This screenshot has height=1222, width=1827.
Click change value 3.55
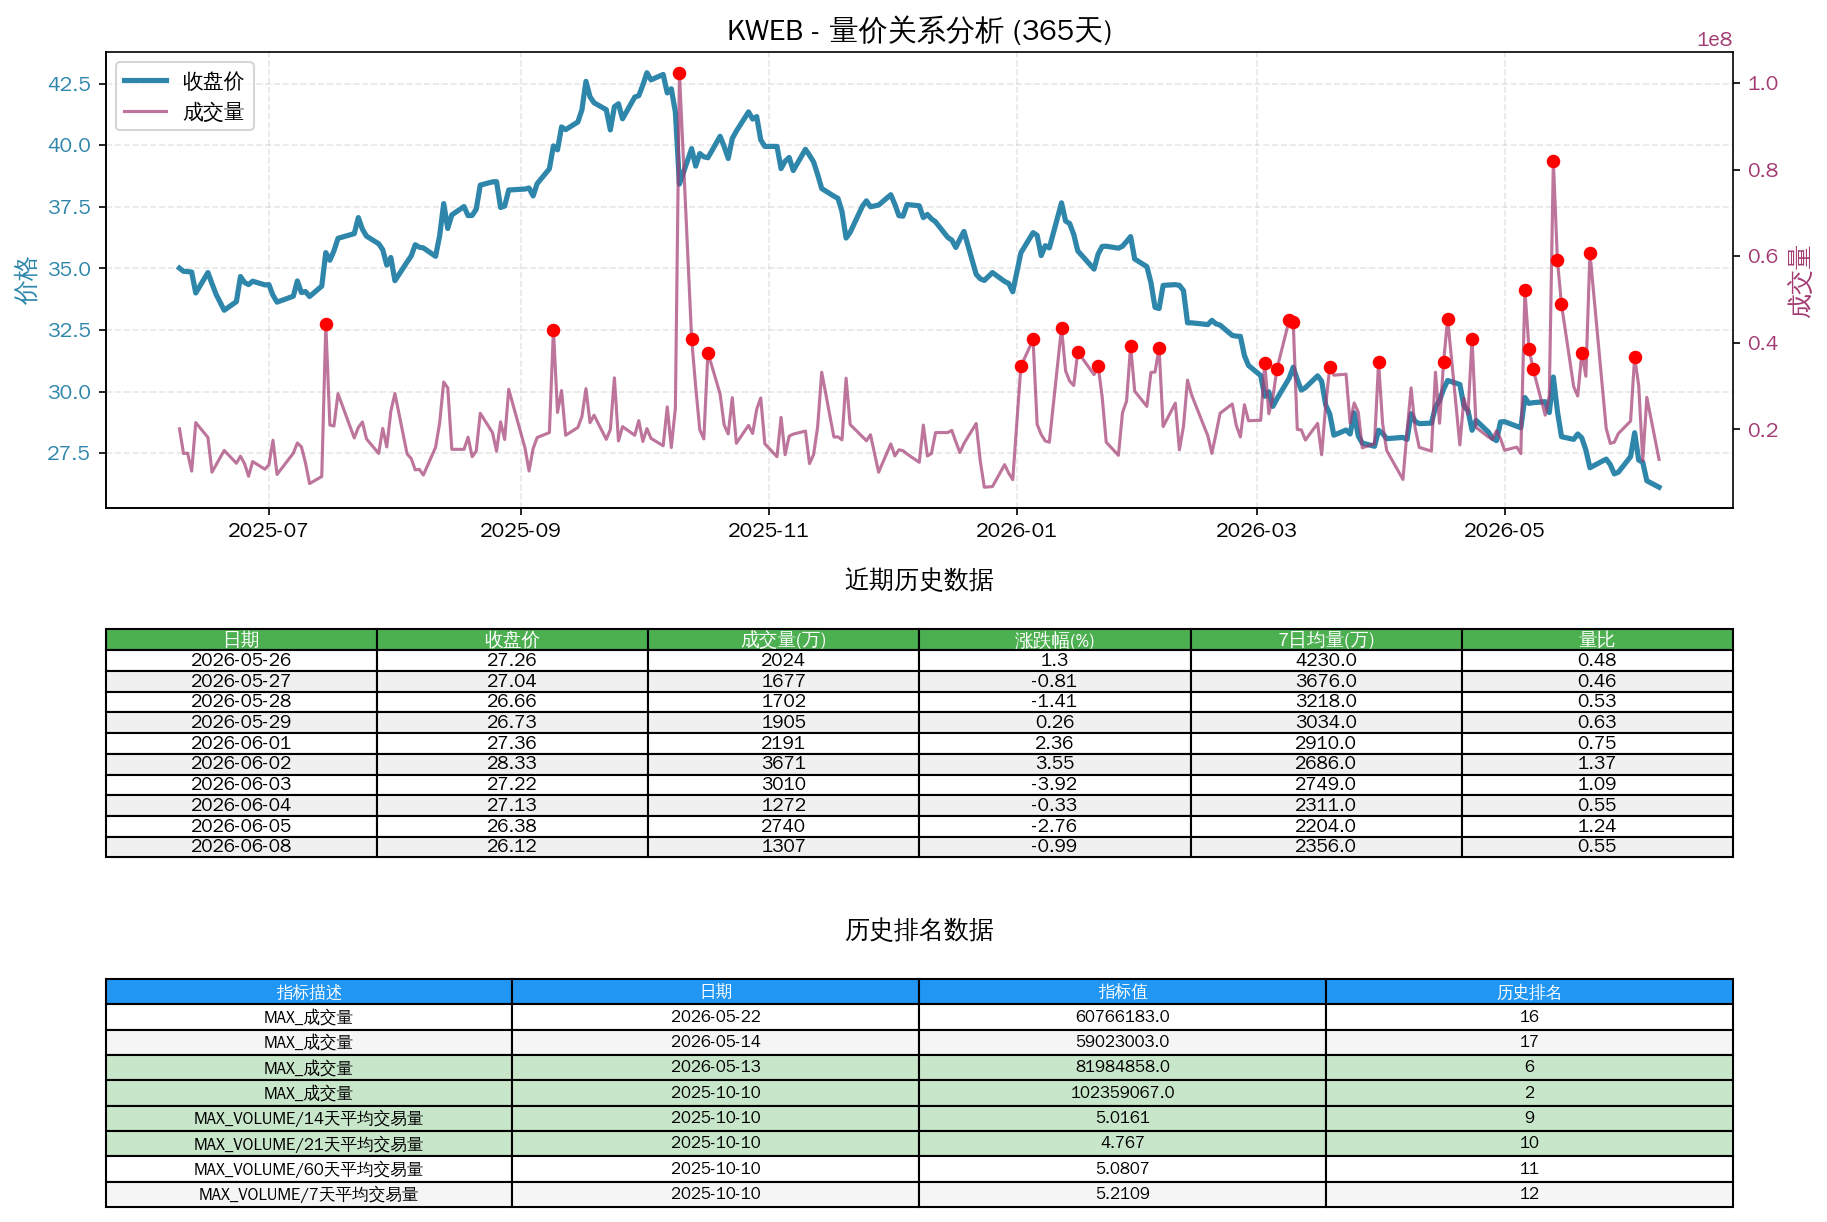coord(1055,763)
